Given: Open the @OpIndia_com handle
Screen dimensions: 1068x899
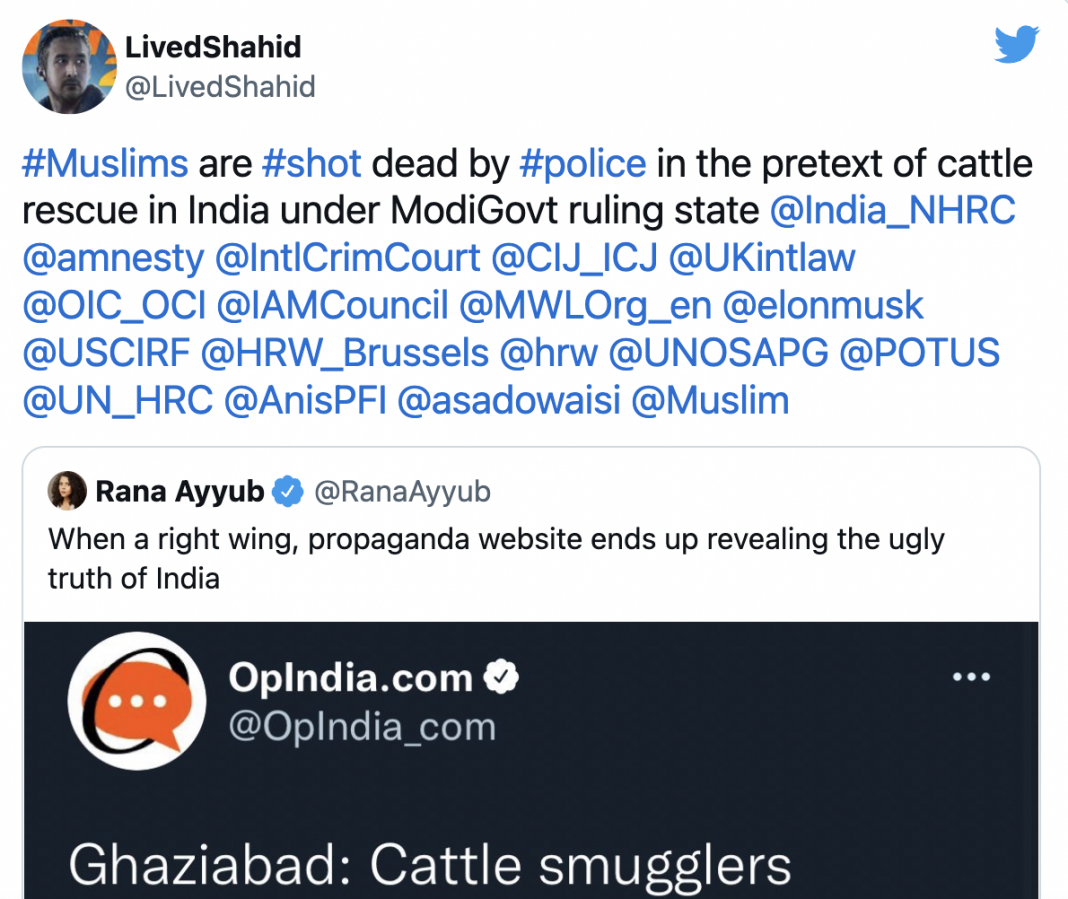Looking at the screenshot, I should coord(362,727).
